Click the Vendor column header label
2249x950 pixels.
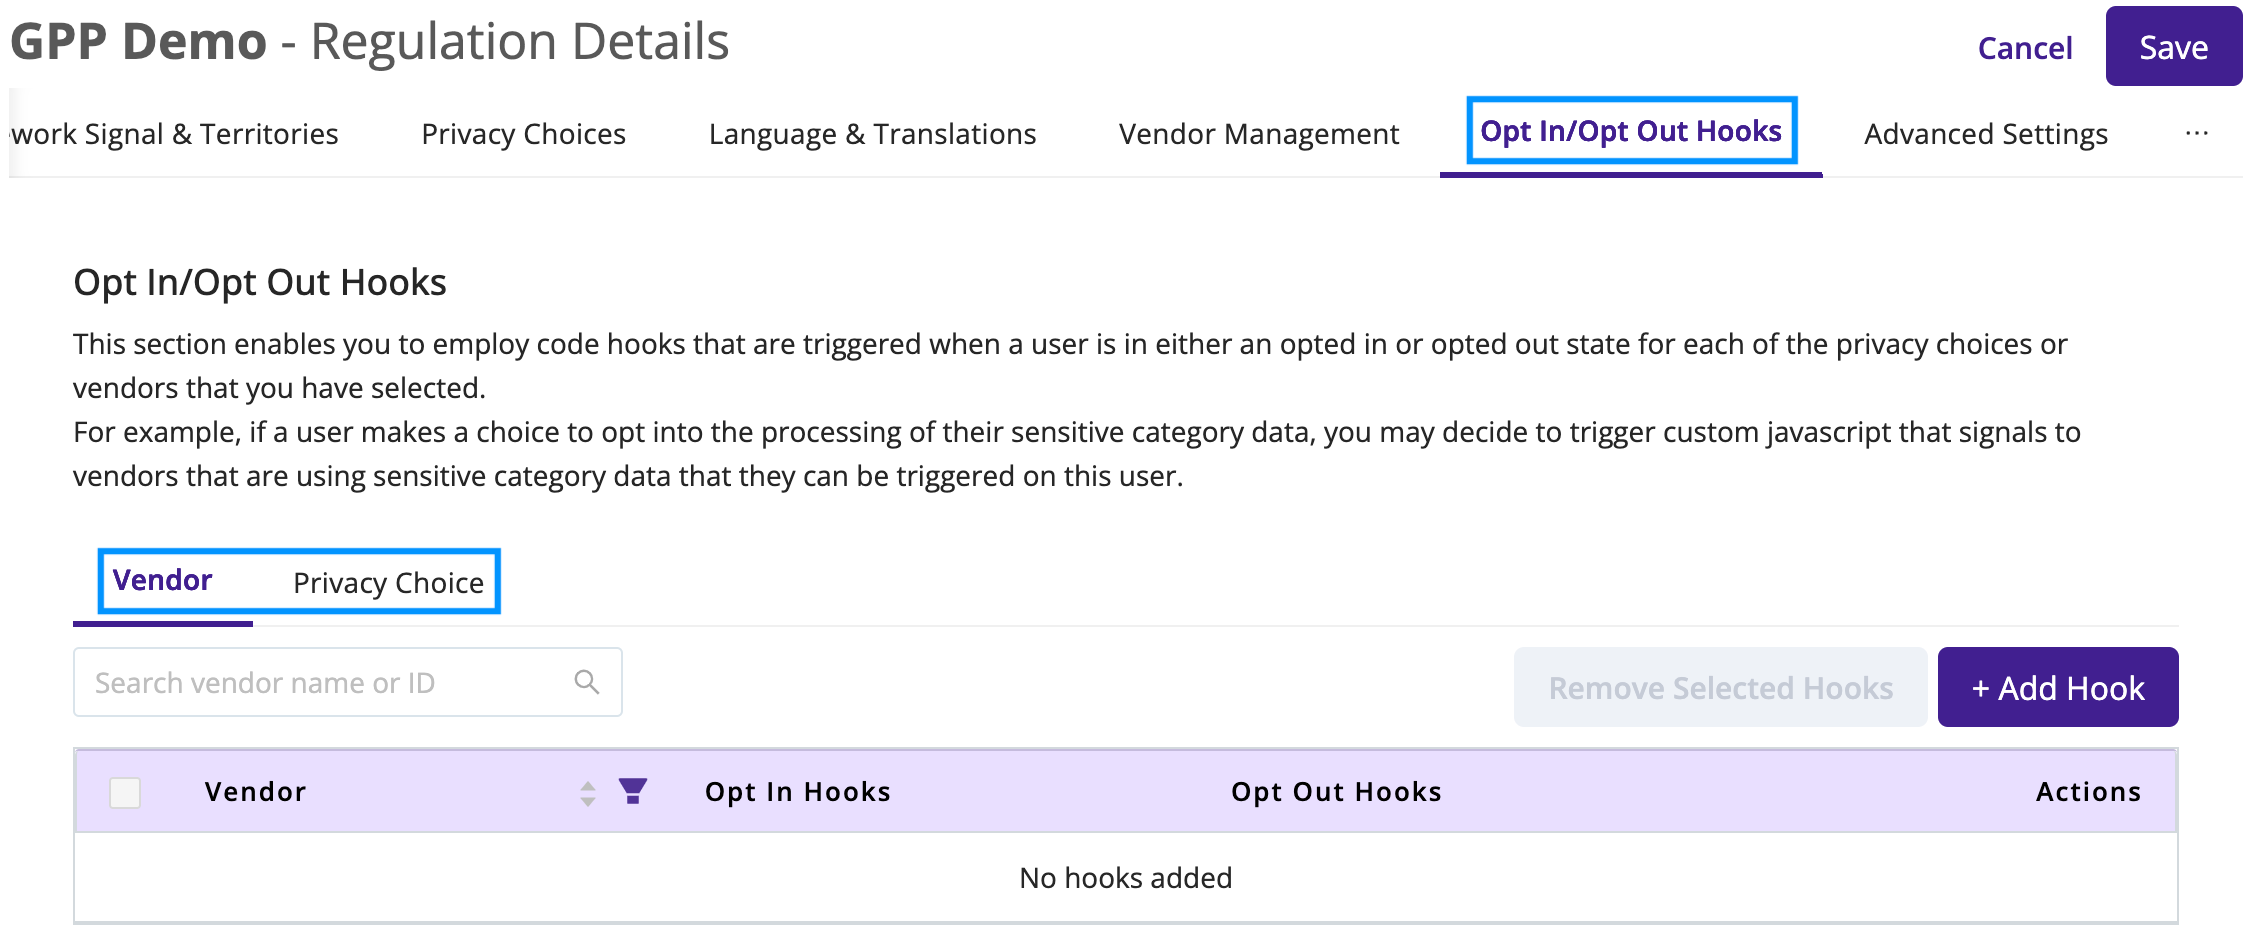tap(255, 792)
